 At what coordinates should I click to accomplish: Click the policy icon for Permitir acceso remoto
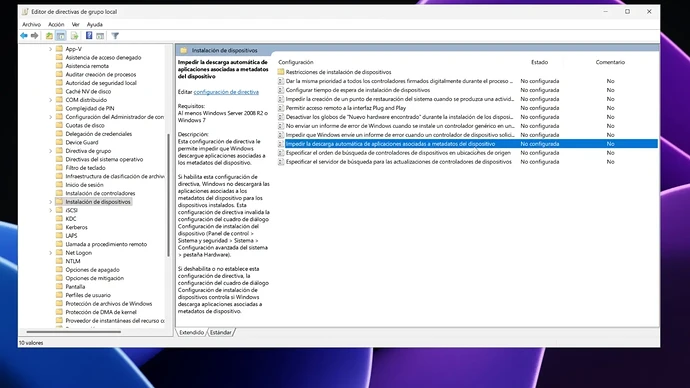281,108
